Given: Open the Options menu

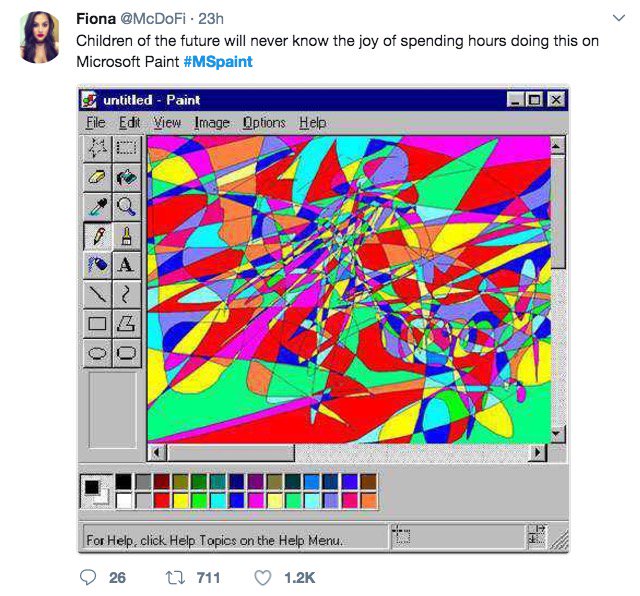Looking at the screenshot, I should (x=264, y=122).
